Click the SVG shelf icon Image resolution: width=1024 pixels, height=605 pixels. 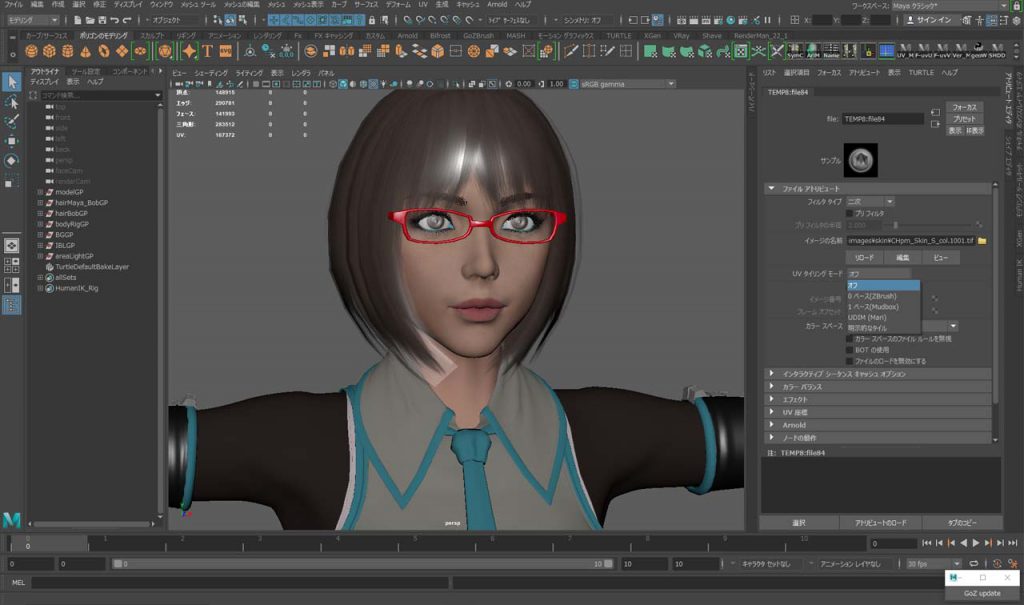[226, 51]
